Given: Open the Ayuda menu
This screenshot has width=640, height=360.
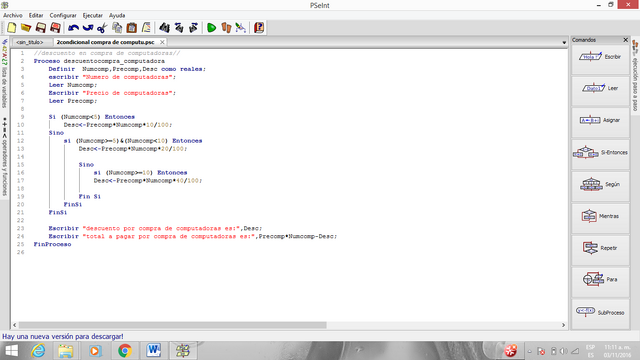Looking at the screenshot, I should (117, 16).
